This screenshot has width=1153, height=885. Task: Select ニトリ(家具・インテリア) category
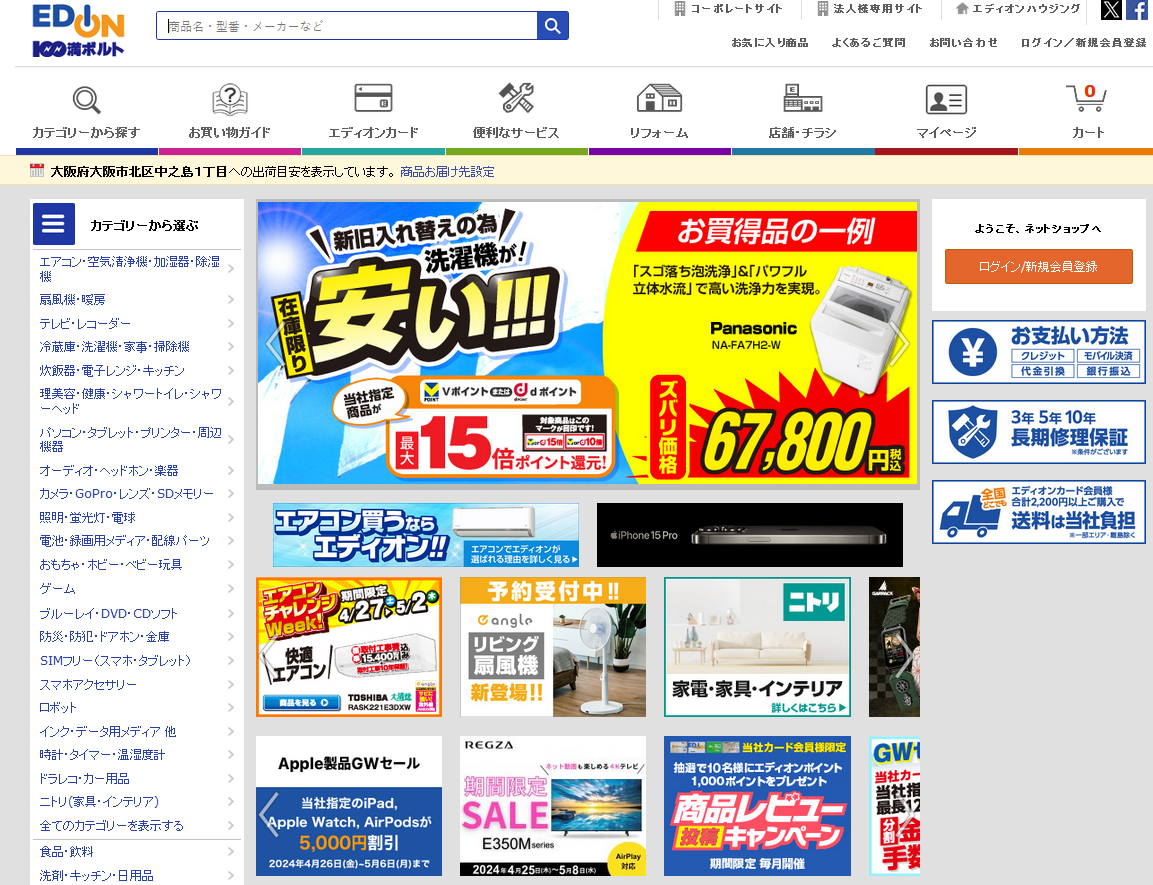[x=137, y=802]
